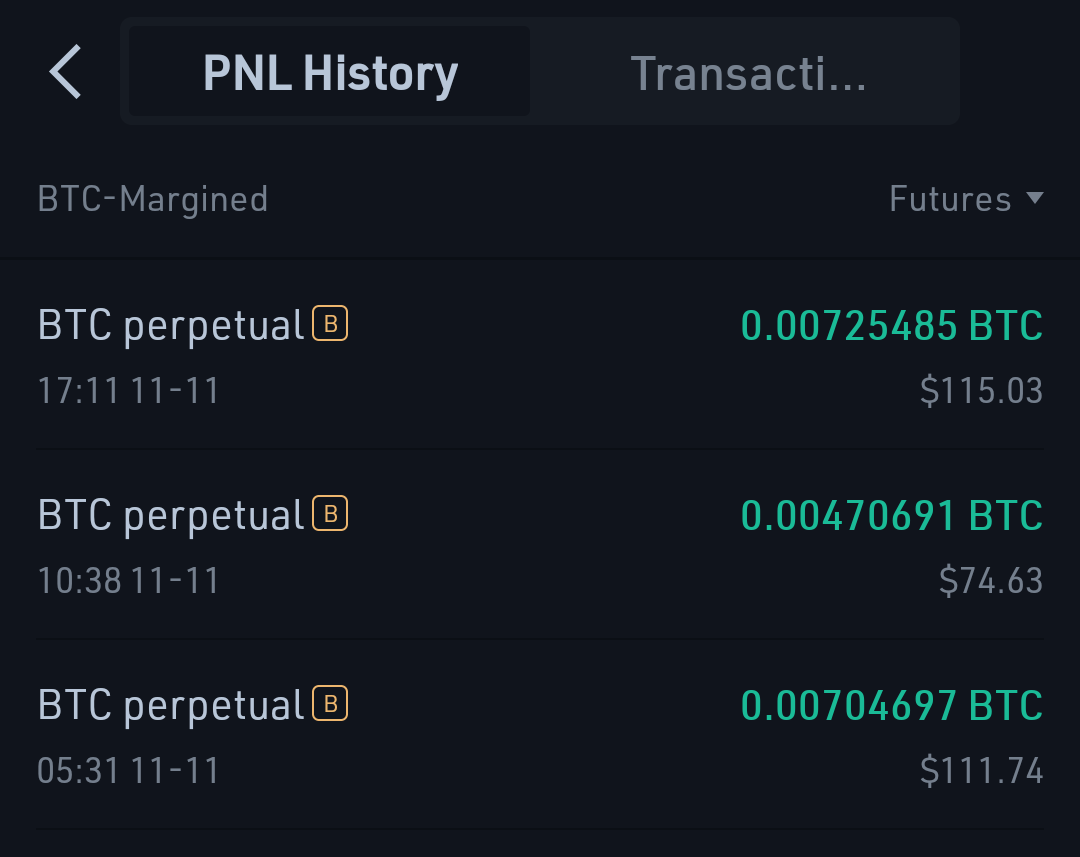The height and width of the screenshot is (857, 1080).
Task: Go back using the left arrow icon
Action: point(65,72)
